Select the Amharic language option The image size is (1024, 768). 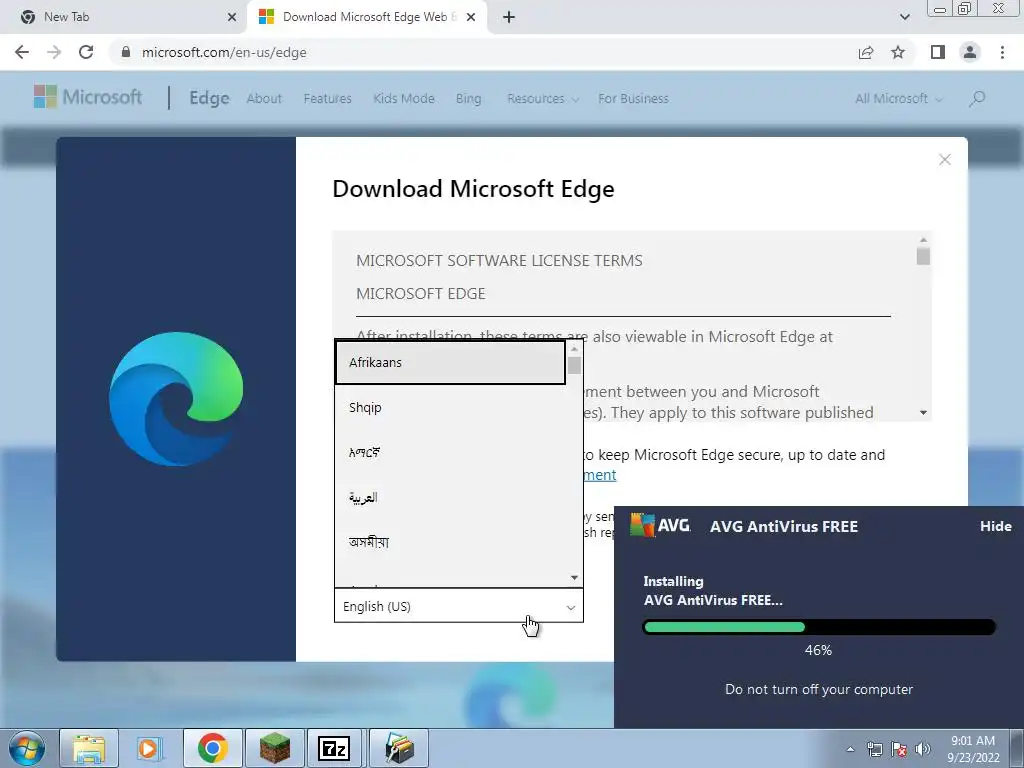(x=450, y=452)
